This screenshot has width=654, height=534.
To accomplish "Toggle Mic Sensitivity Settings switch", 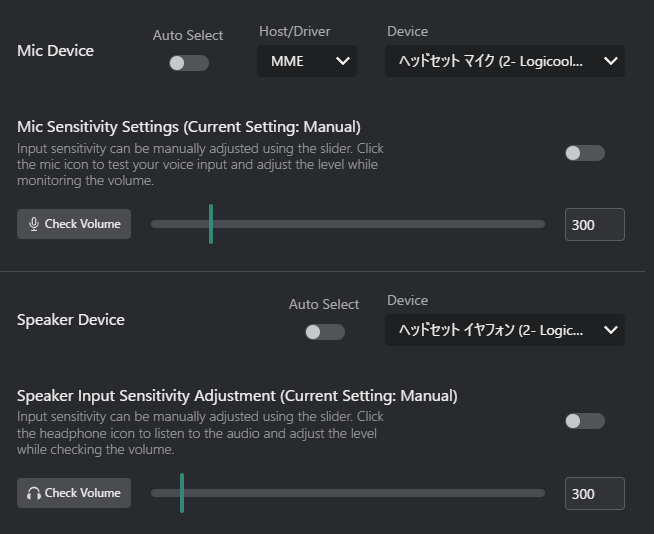I will [585, 153].
